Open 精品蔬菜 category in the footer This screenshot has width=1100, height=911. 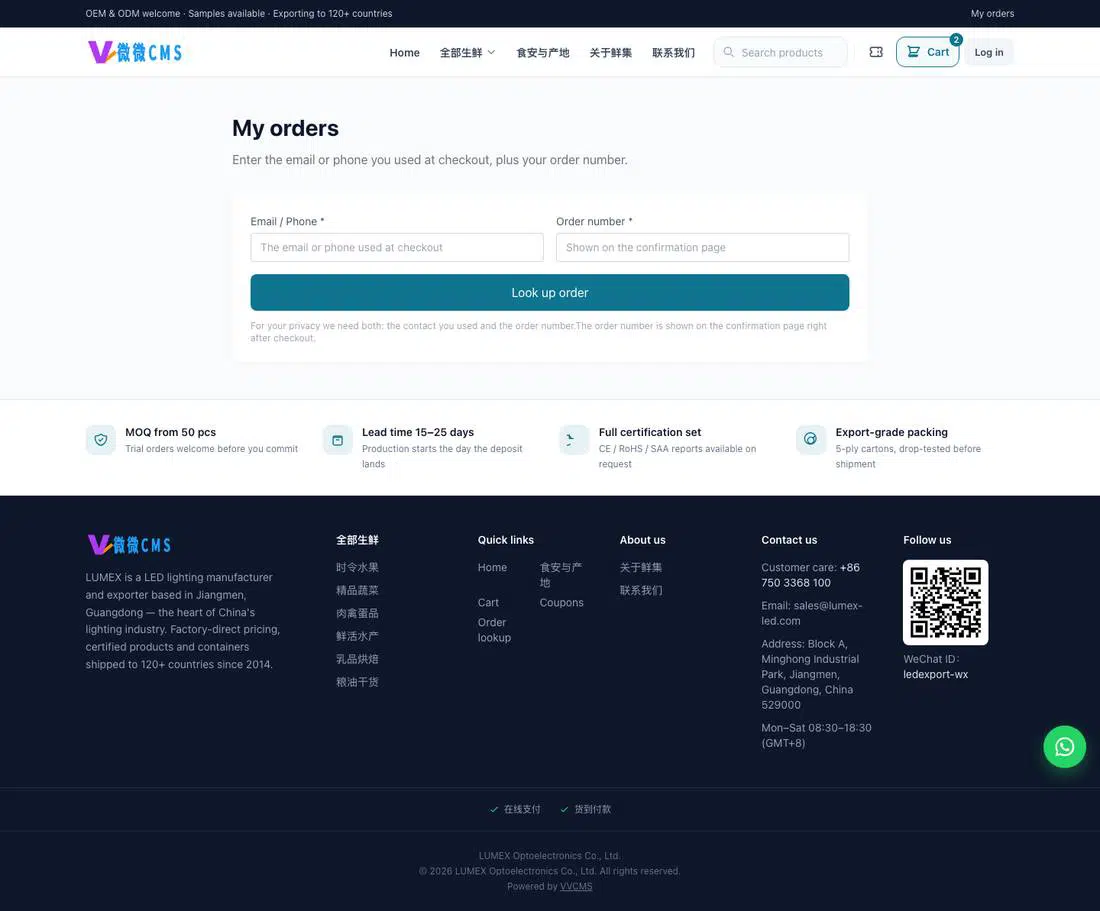(357, 591)
